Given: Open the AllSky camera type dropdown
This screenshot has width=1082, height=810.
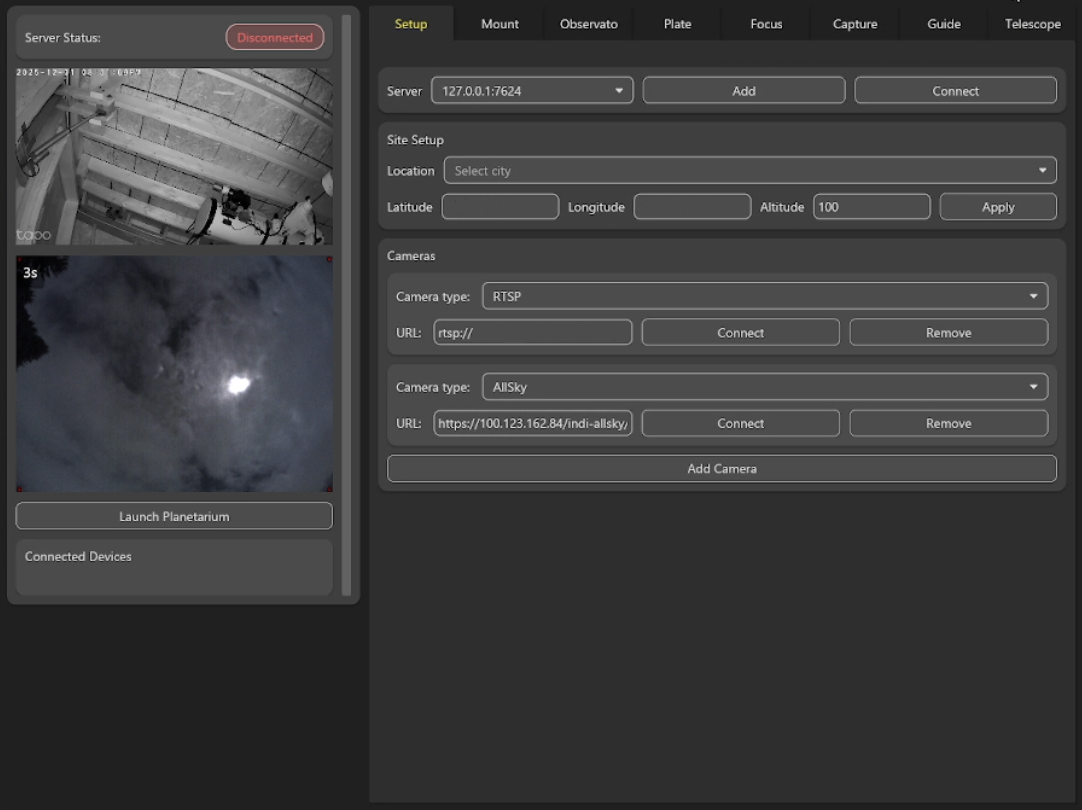Looking at the screenshot, I should pos(764,387).
